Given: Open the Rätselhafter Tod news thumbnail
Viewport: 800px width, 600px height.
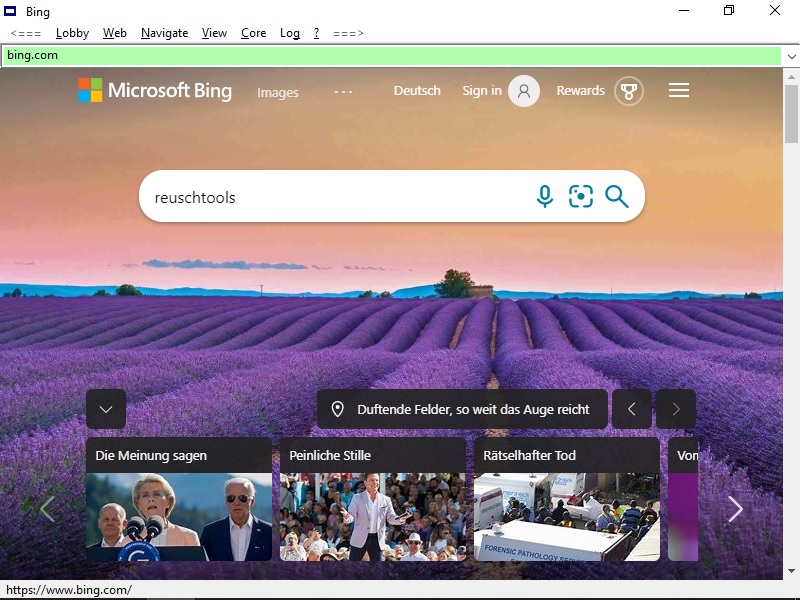Looking at the screenshot, I should (x=566, y=516).
